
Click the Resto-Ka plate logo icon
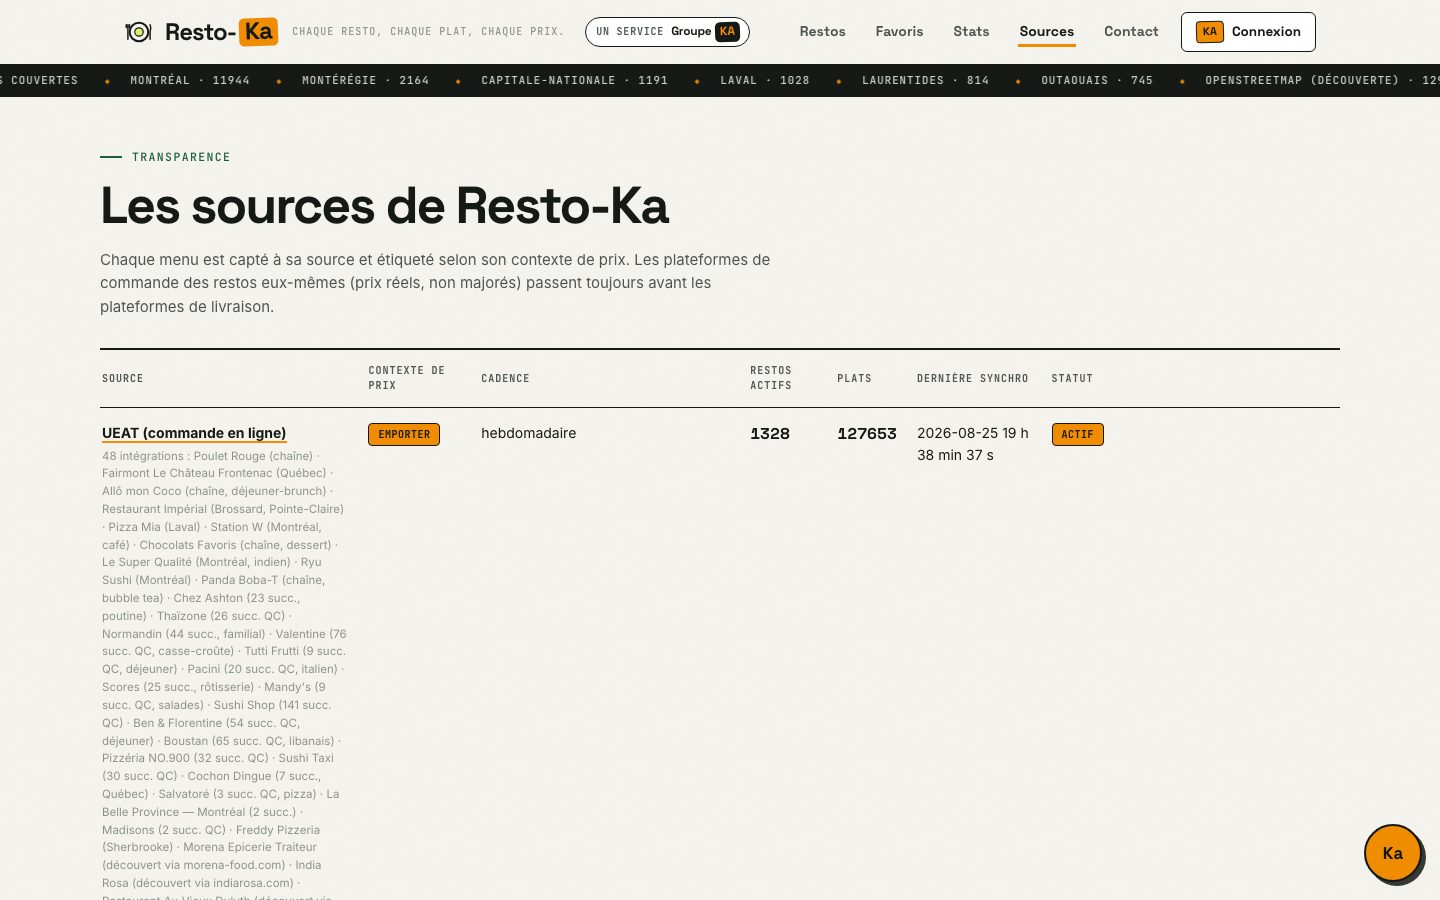138,32
